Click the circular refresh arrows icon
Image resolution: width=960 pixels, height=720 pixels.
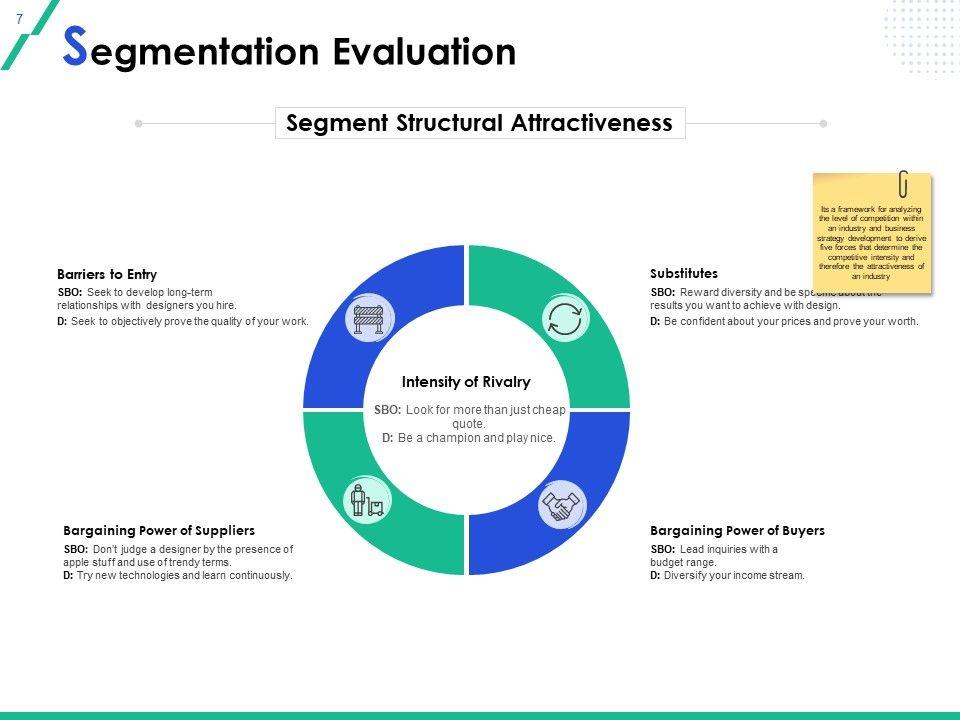coord(565,319)
